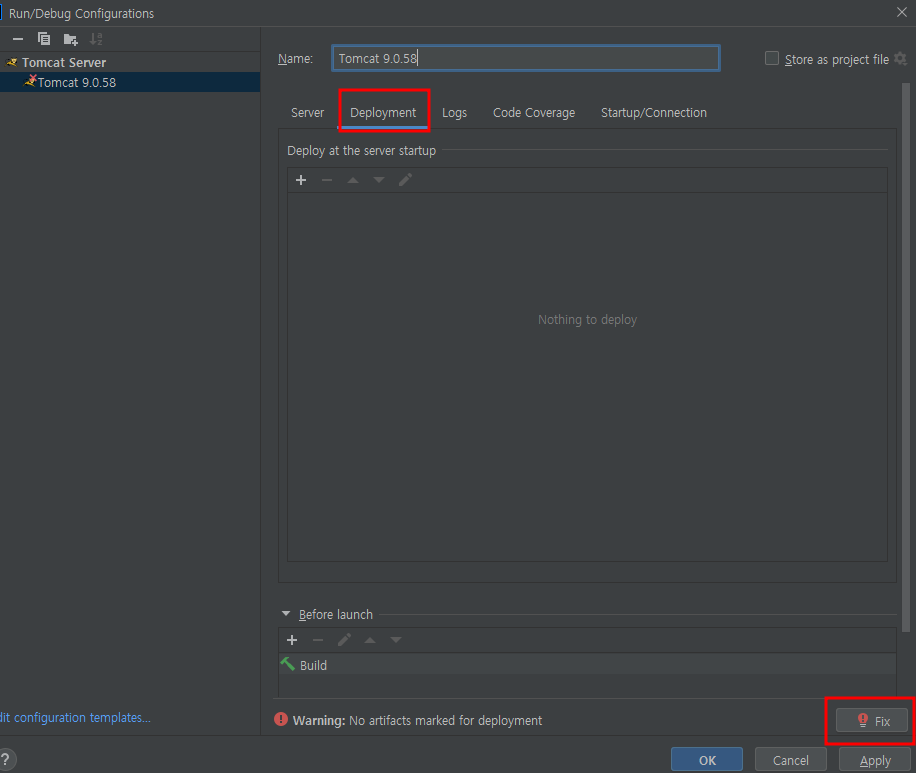Select the Tomcat 9.0.58 configuration
916x773 pixels.
click(x=130, y=82)
